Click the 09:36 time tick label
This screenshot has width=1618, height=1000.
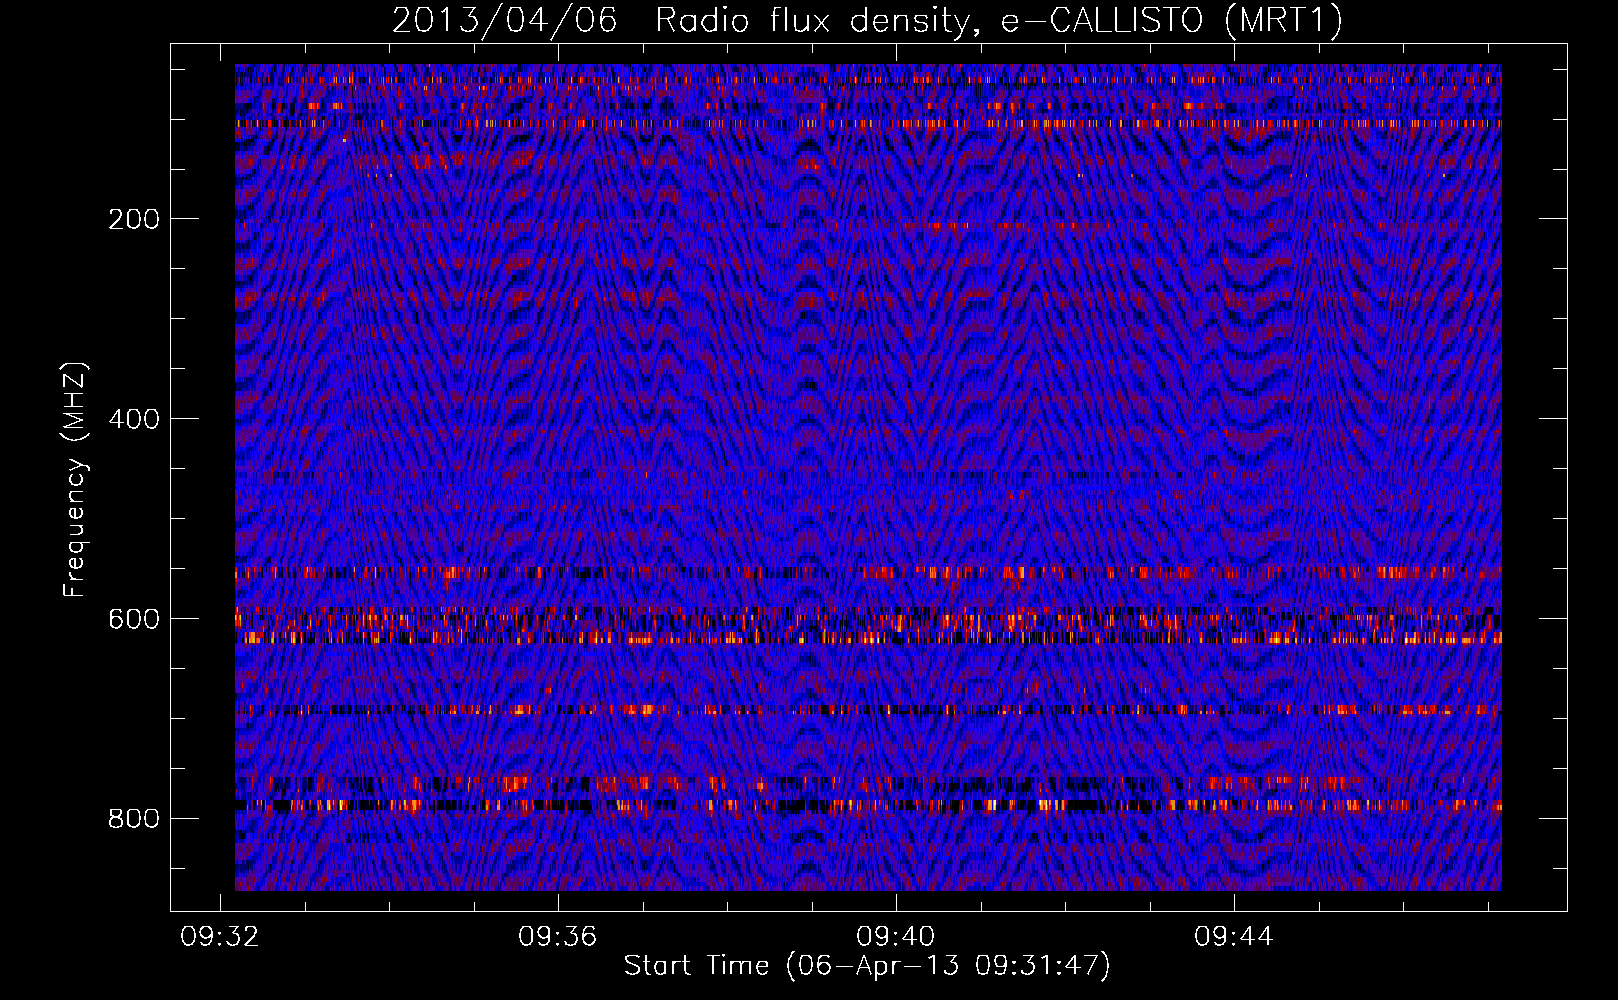tap(557, 936)
